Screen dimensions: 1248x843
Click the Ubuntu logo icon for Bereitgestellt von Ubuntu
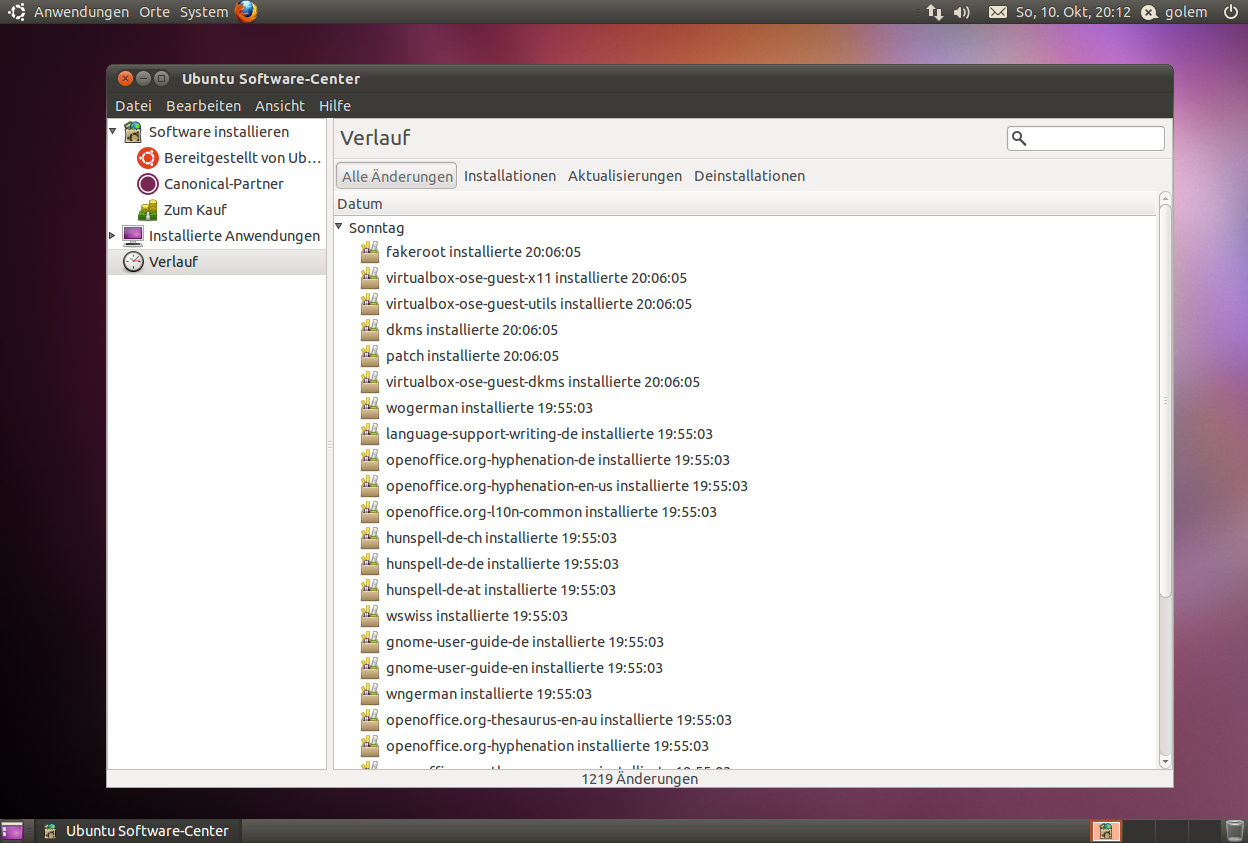point(148,158)
